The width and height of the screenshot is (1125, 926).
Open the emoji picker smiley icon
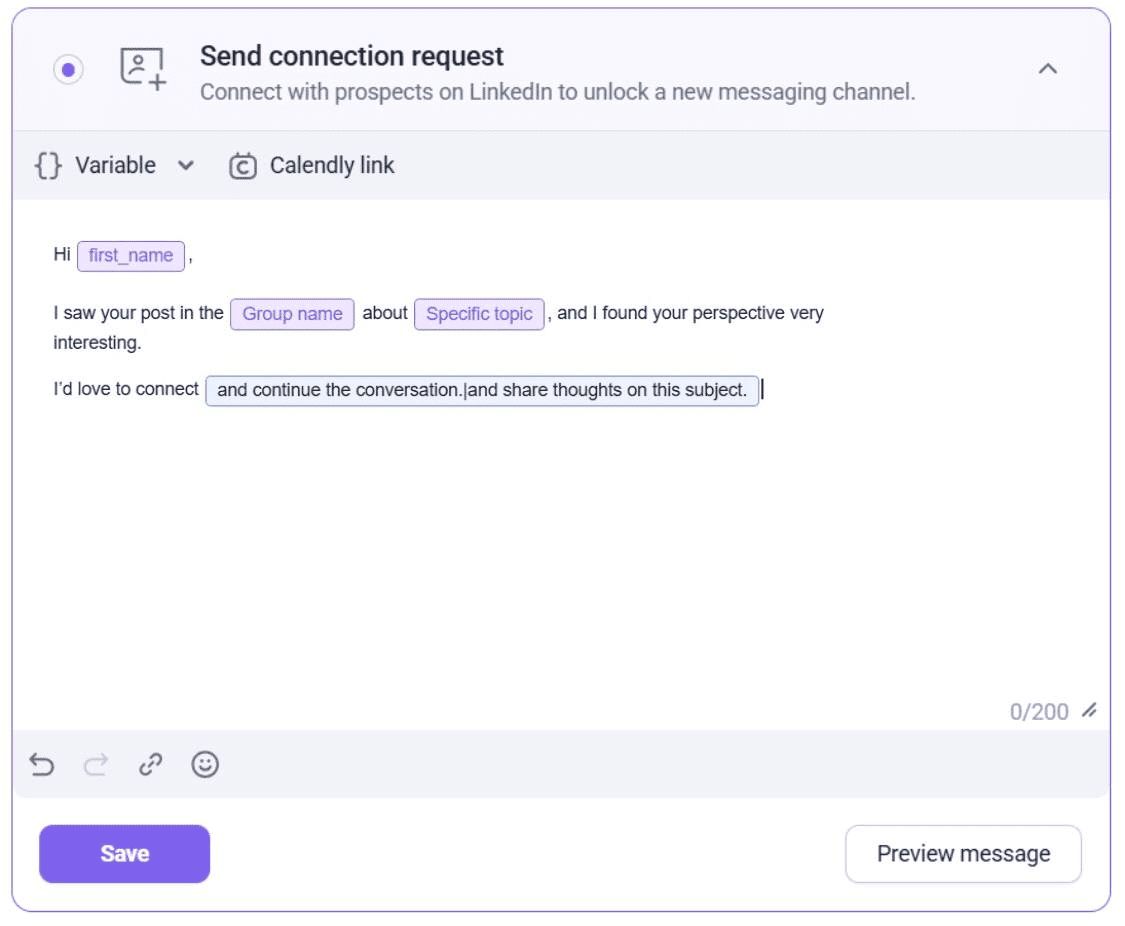(x=205, y=765)
